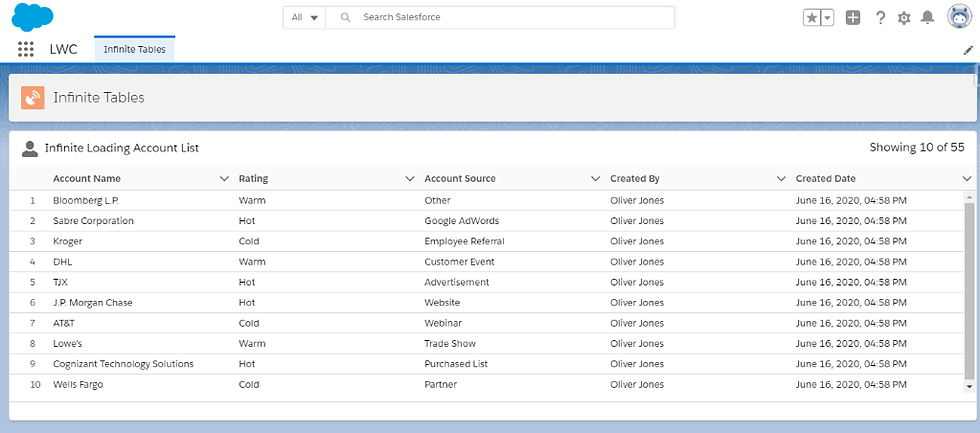Image resolution: width=980 pixels, height=433 pixels.
Task: Open the Help question mark icon
Action: (880, 18)
